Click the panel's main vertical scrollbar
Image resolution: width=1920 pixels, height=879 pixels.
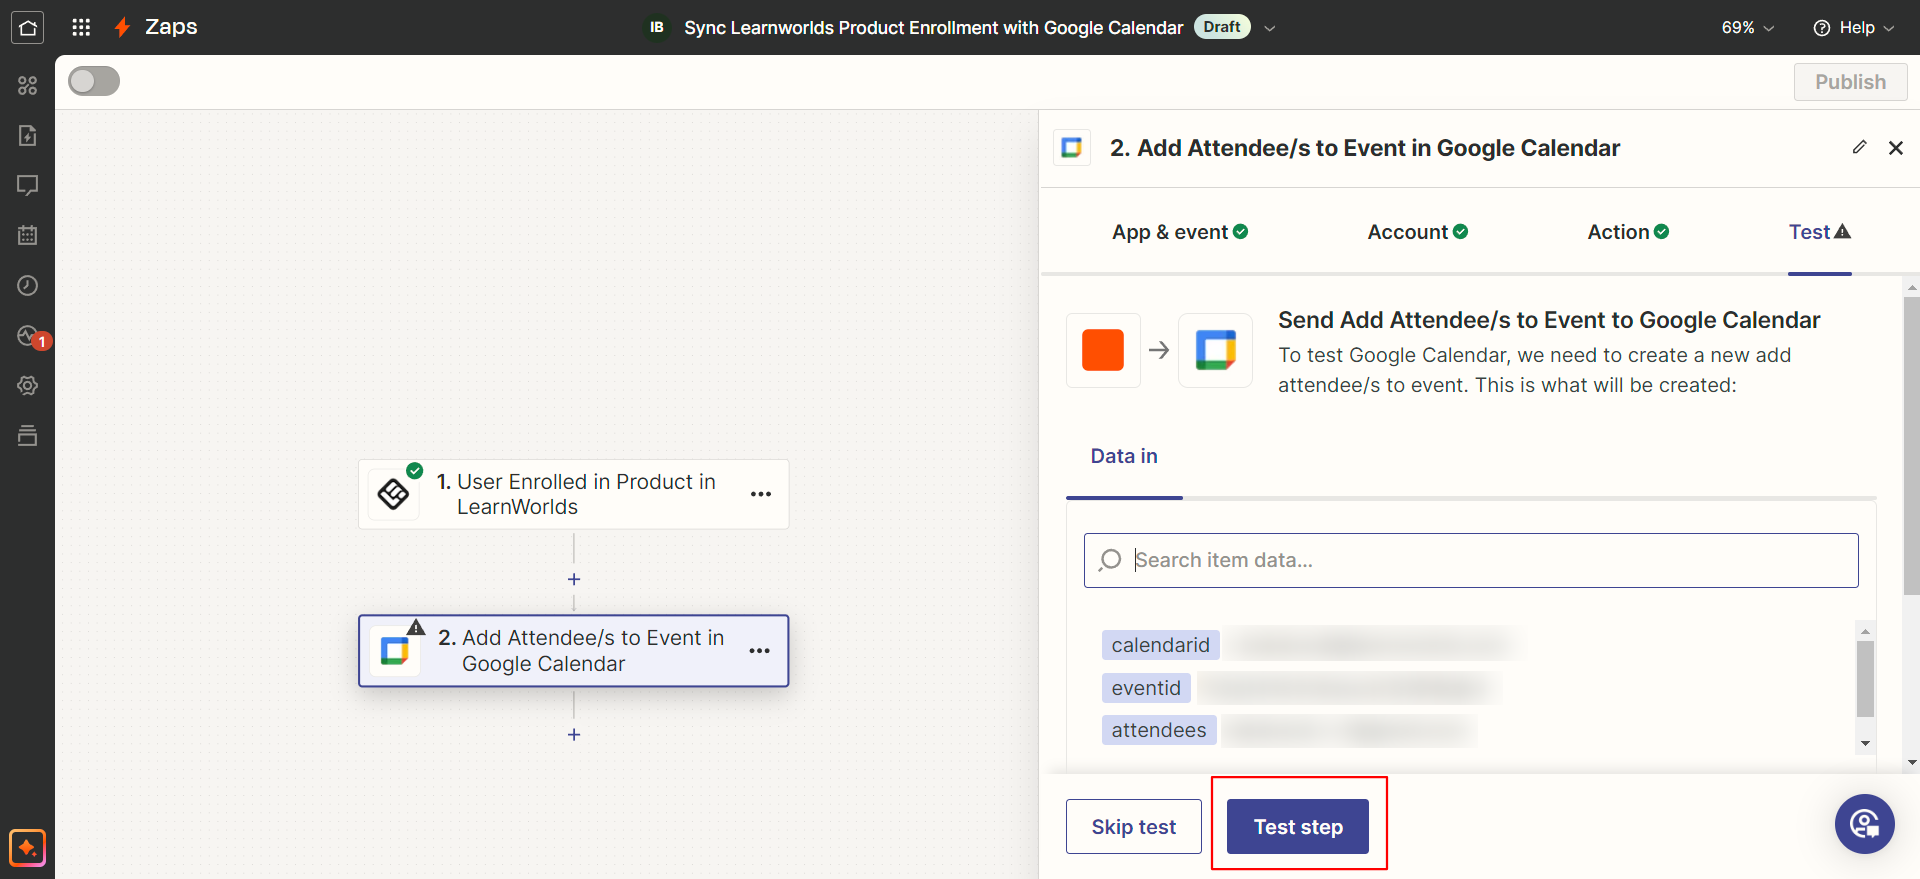click(1912, 445)
